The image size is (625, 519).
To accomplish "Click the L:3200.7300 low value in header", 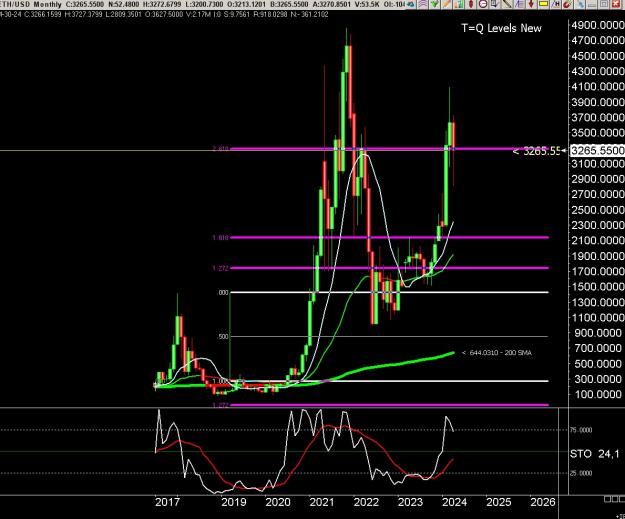I will tap(205, 4).
